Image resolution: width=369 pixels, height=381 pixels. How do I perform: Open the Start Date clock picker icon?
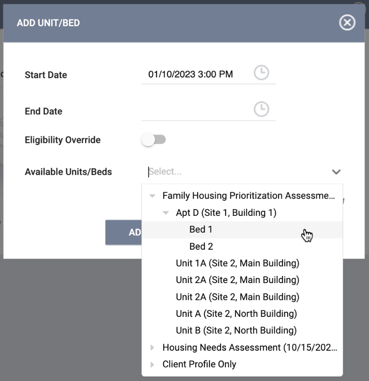(261, 73)
